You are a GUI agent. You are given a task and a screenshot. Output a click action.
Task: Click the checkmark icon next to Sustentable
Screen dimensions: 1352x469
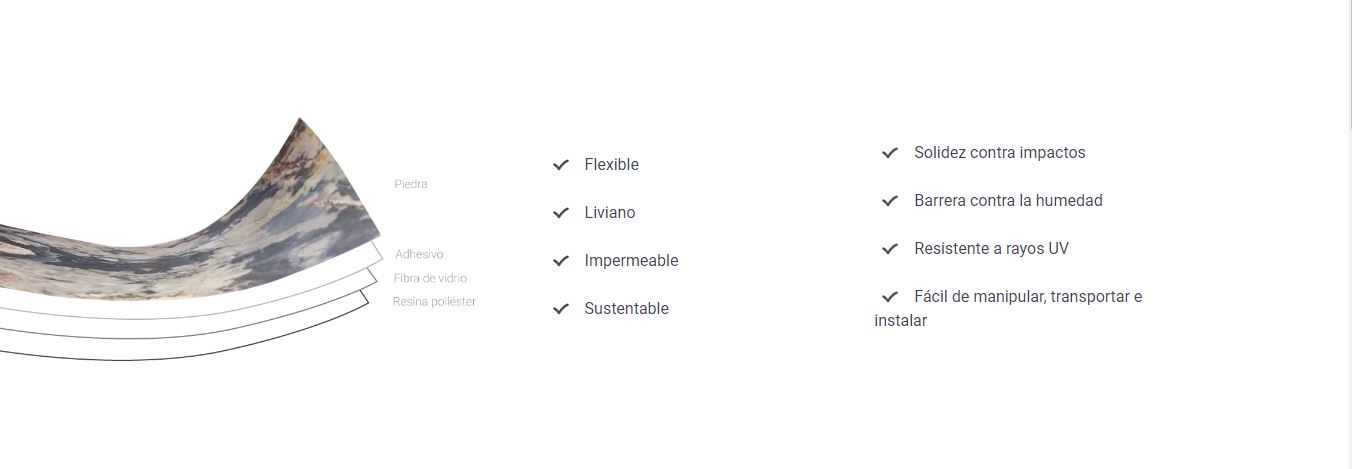[x=561, y=309]
